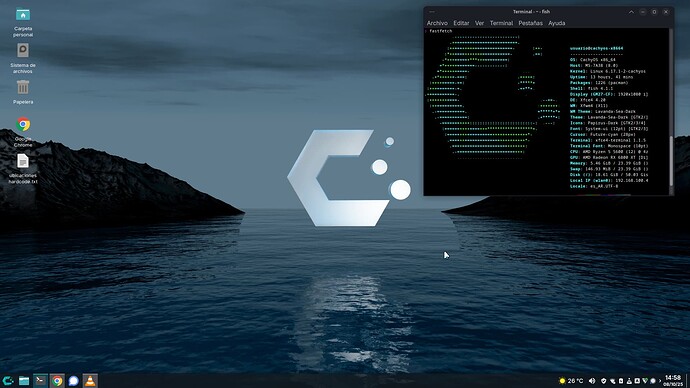Click the Shell: fish 4.1.1 line
Viewport: 690px width, 388px height.
[591, 88]
